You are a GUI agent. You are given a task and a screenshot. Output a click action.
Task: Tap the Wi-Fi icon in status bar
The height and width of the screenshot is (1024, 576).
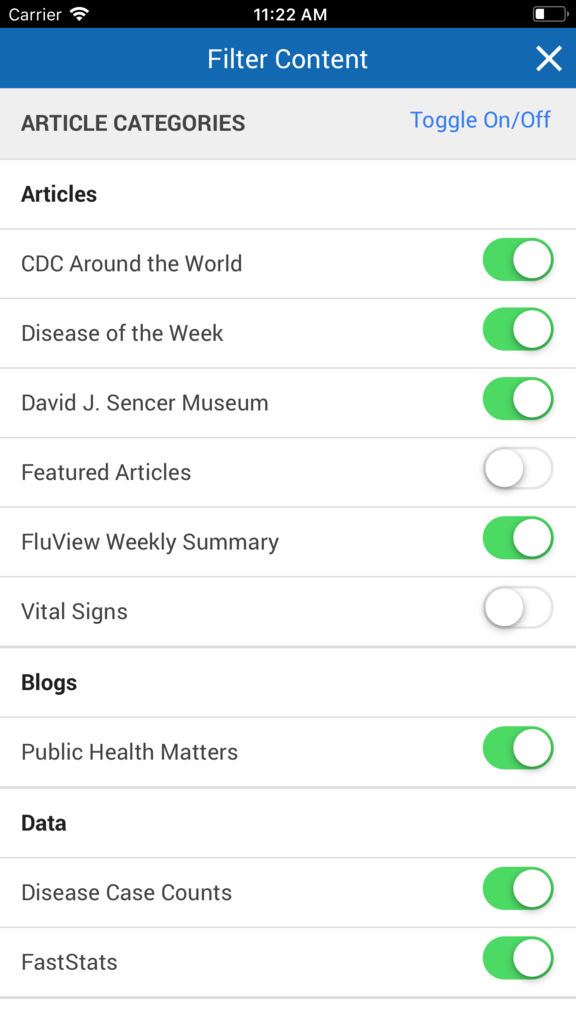[79, 14]
